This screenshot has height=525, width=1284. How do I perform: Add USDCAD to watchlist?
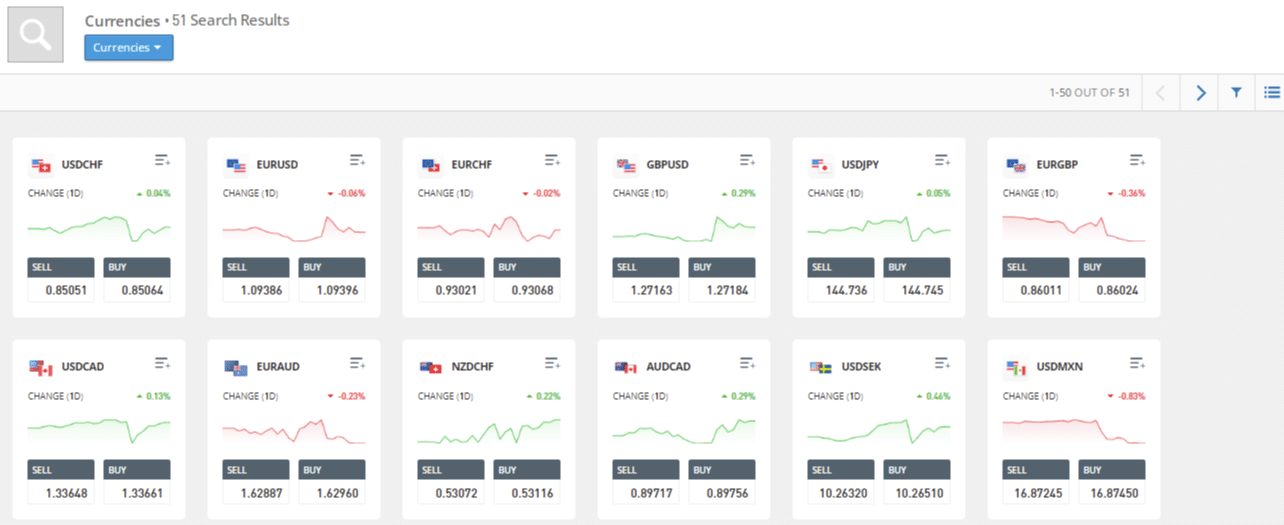163,362
